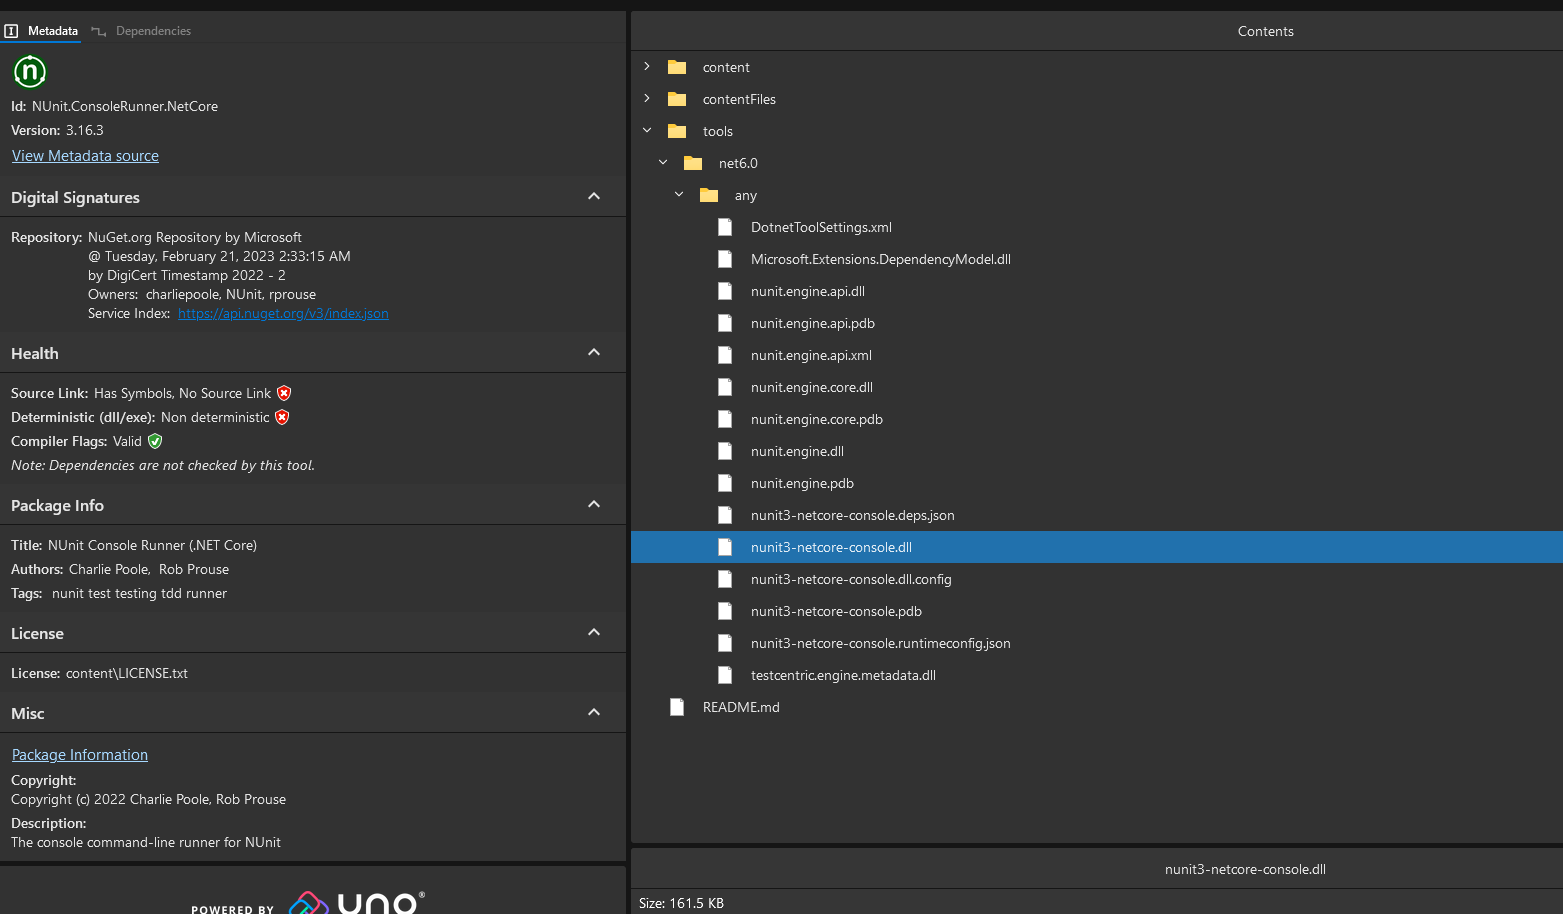Open the api.nuget.org Service Index link
Screen dimensions: 1563x914
point(283,313)
